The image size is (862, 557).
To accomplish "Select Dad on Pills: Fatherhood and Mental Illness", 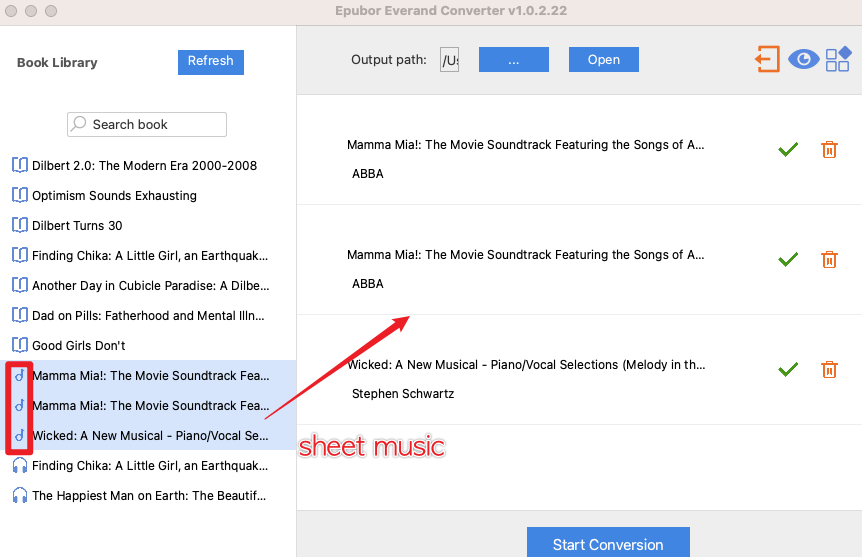I will pos(148,316).
